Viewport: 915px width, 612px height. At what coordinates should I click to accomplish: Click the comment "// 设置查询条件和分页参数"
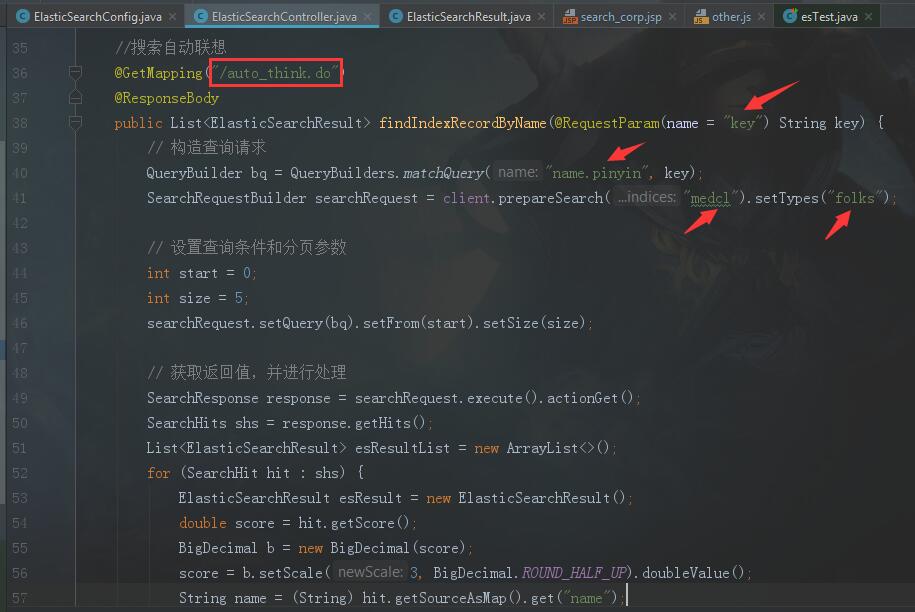click(247, 249)
